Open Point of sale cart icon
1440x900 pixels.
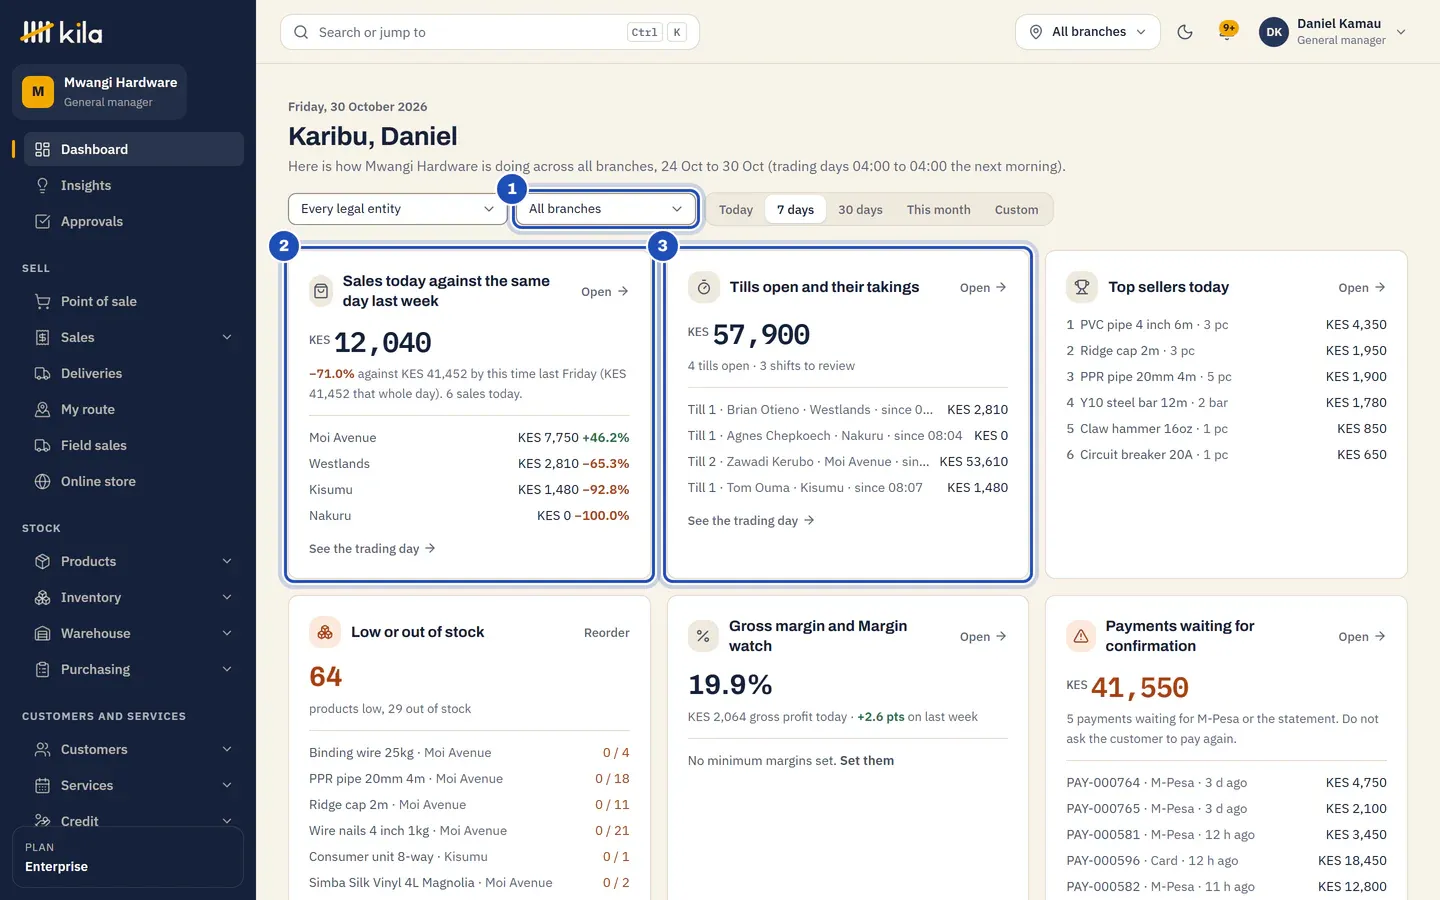(42, 301)
